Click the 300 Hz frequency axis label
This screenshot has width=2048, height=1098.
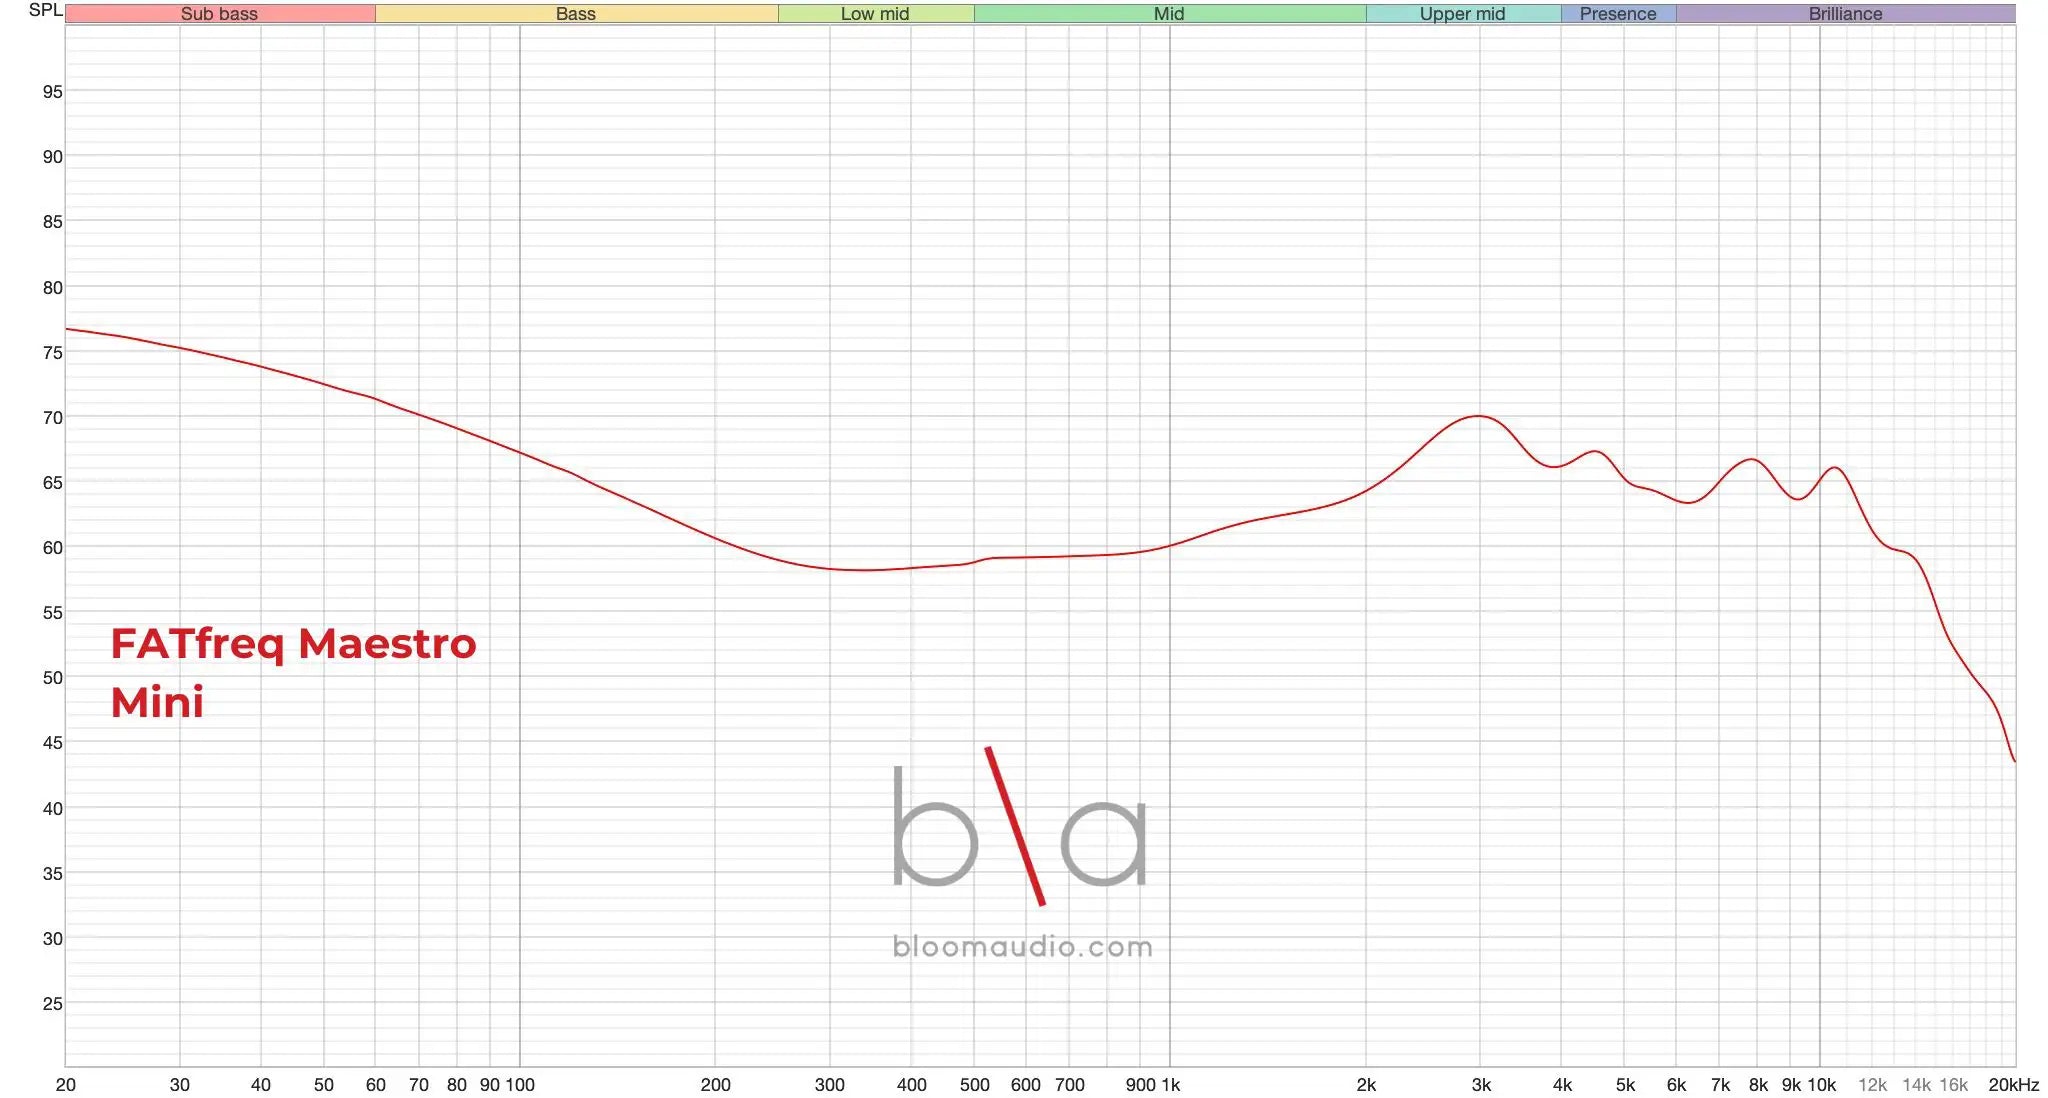[x=830, y=1085]
